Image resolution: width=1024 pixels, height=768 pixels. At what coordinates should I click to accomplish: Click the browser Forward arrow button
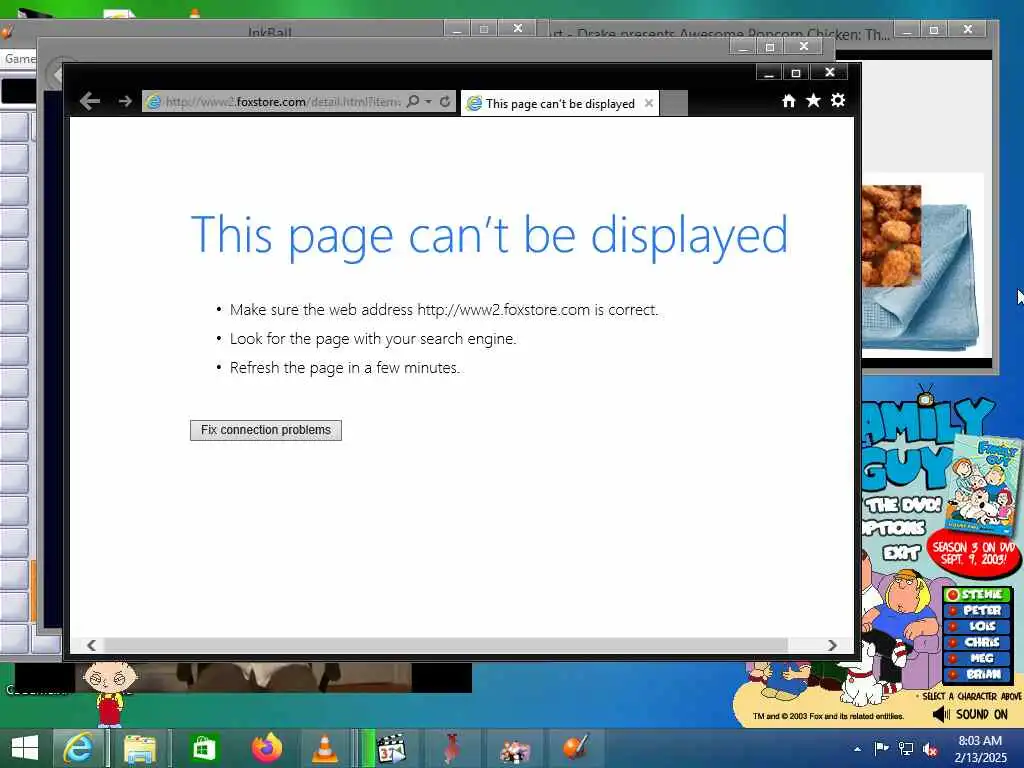[x=125, y=101]
